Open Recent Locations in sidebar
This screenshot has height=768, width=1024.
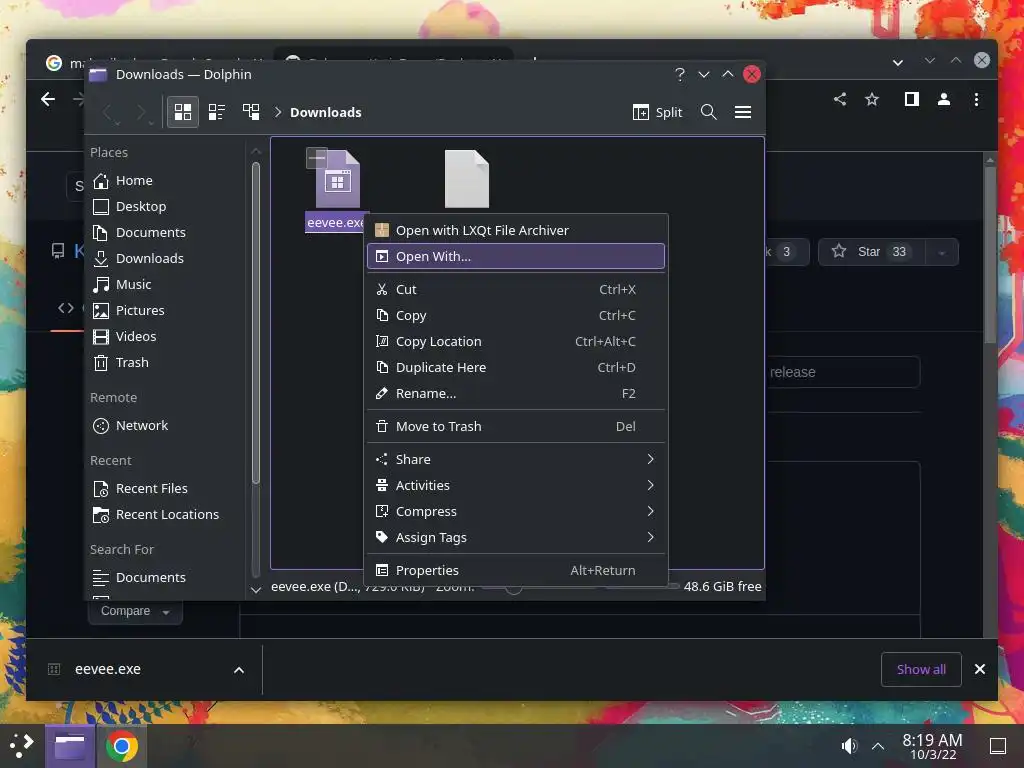(167, 515)
